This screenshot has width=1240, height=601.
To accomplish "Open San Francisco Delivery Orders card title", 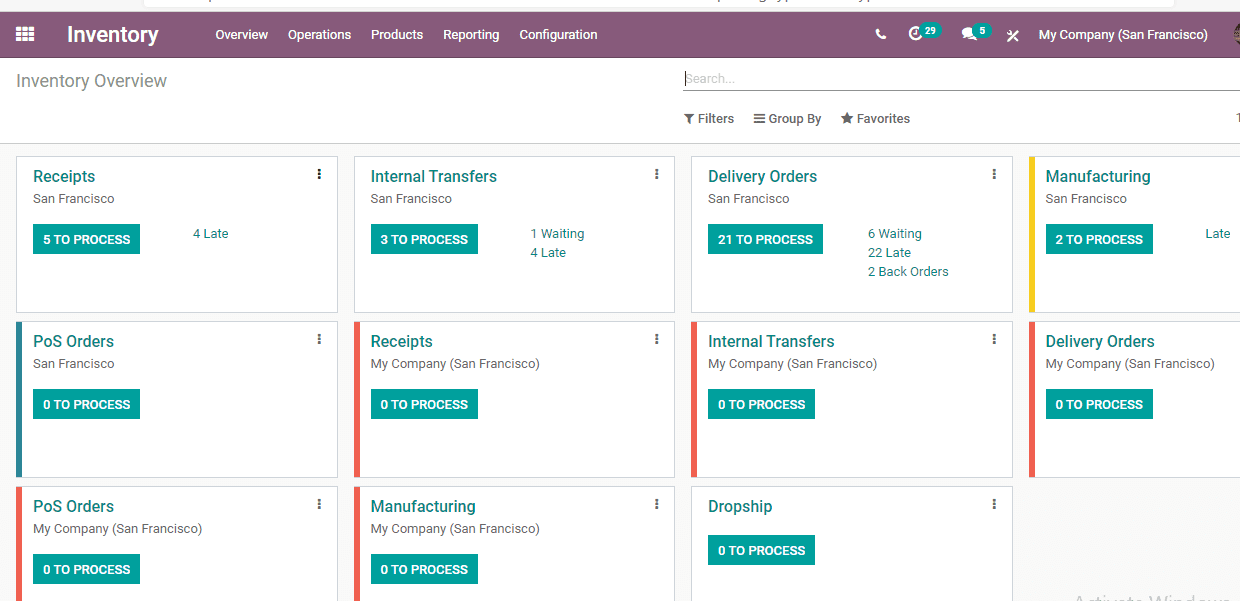I will 762,176.
